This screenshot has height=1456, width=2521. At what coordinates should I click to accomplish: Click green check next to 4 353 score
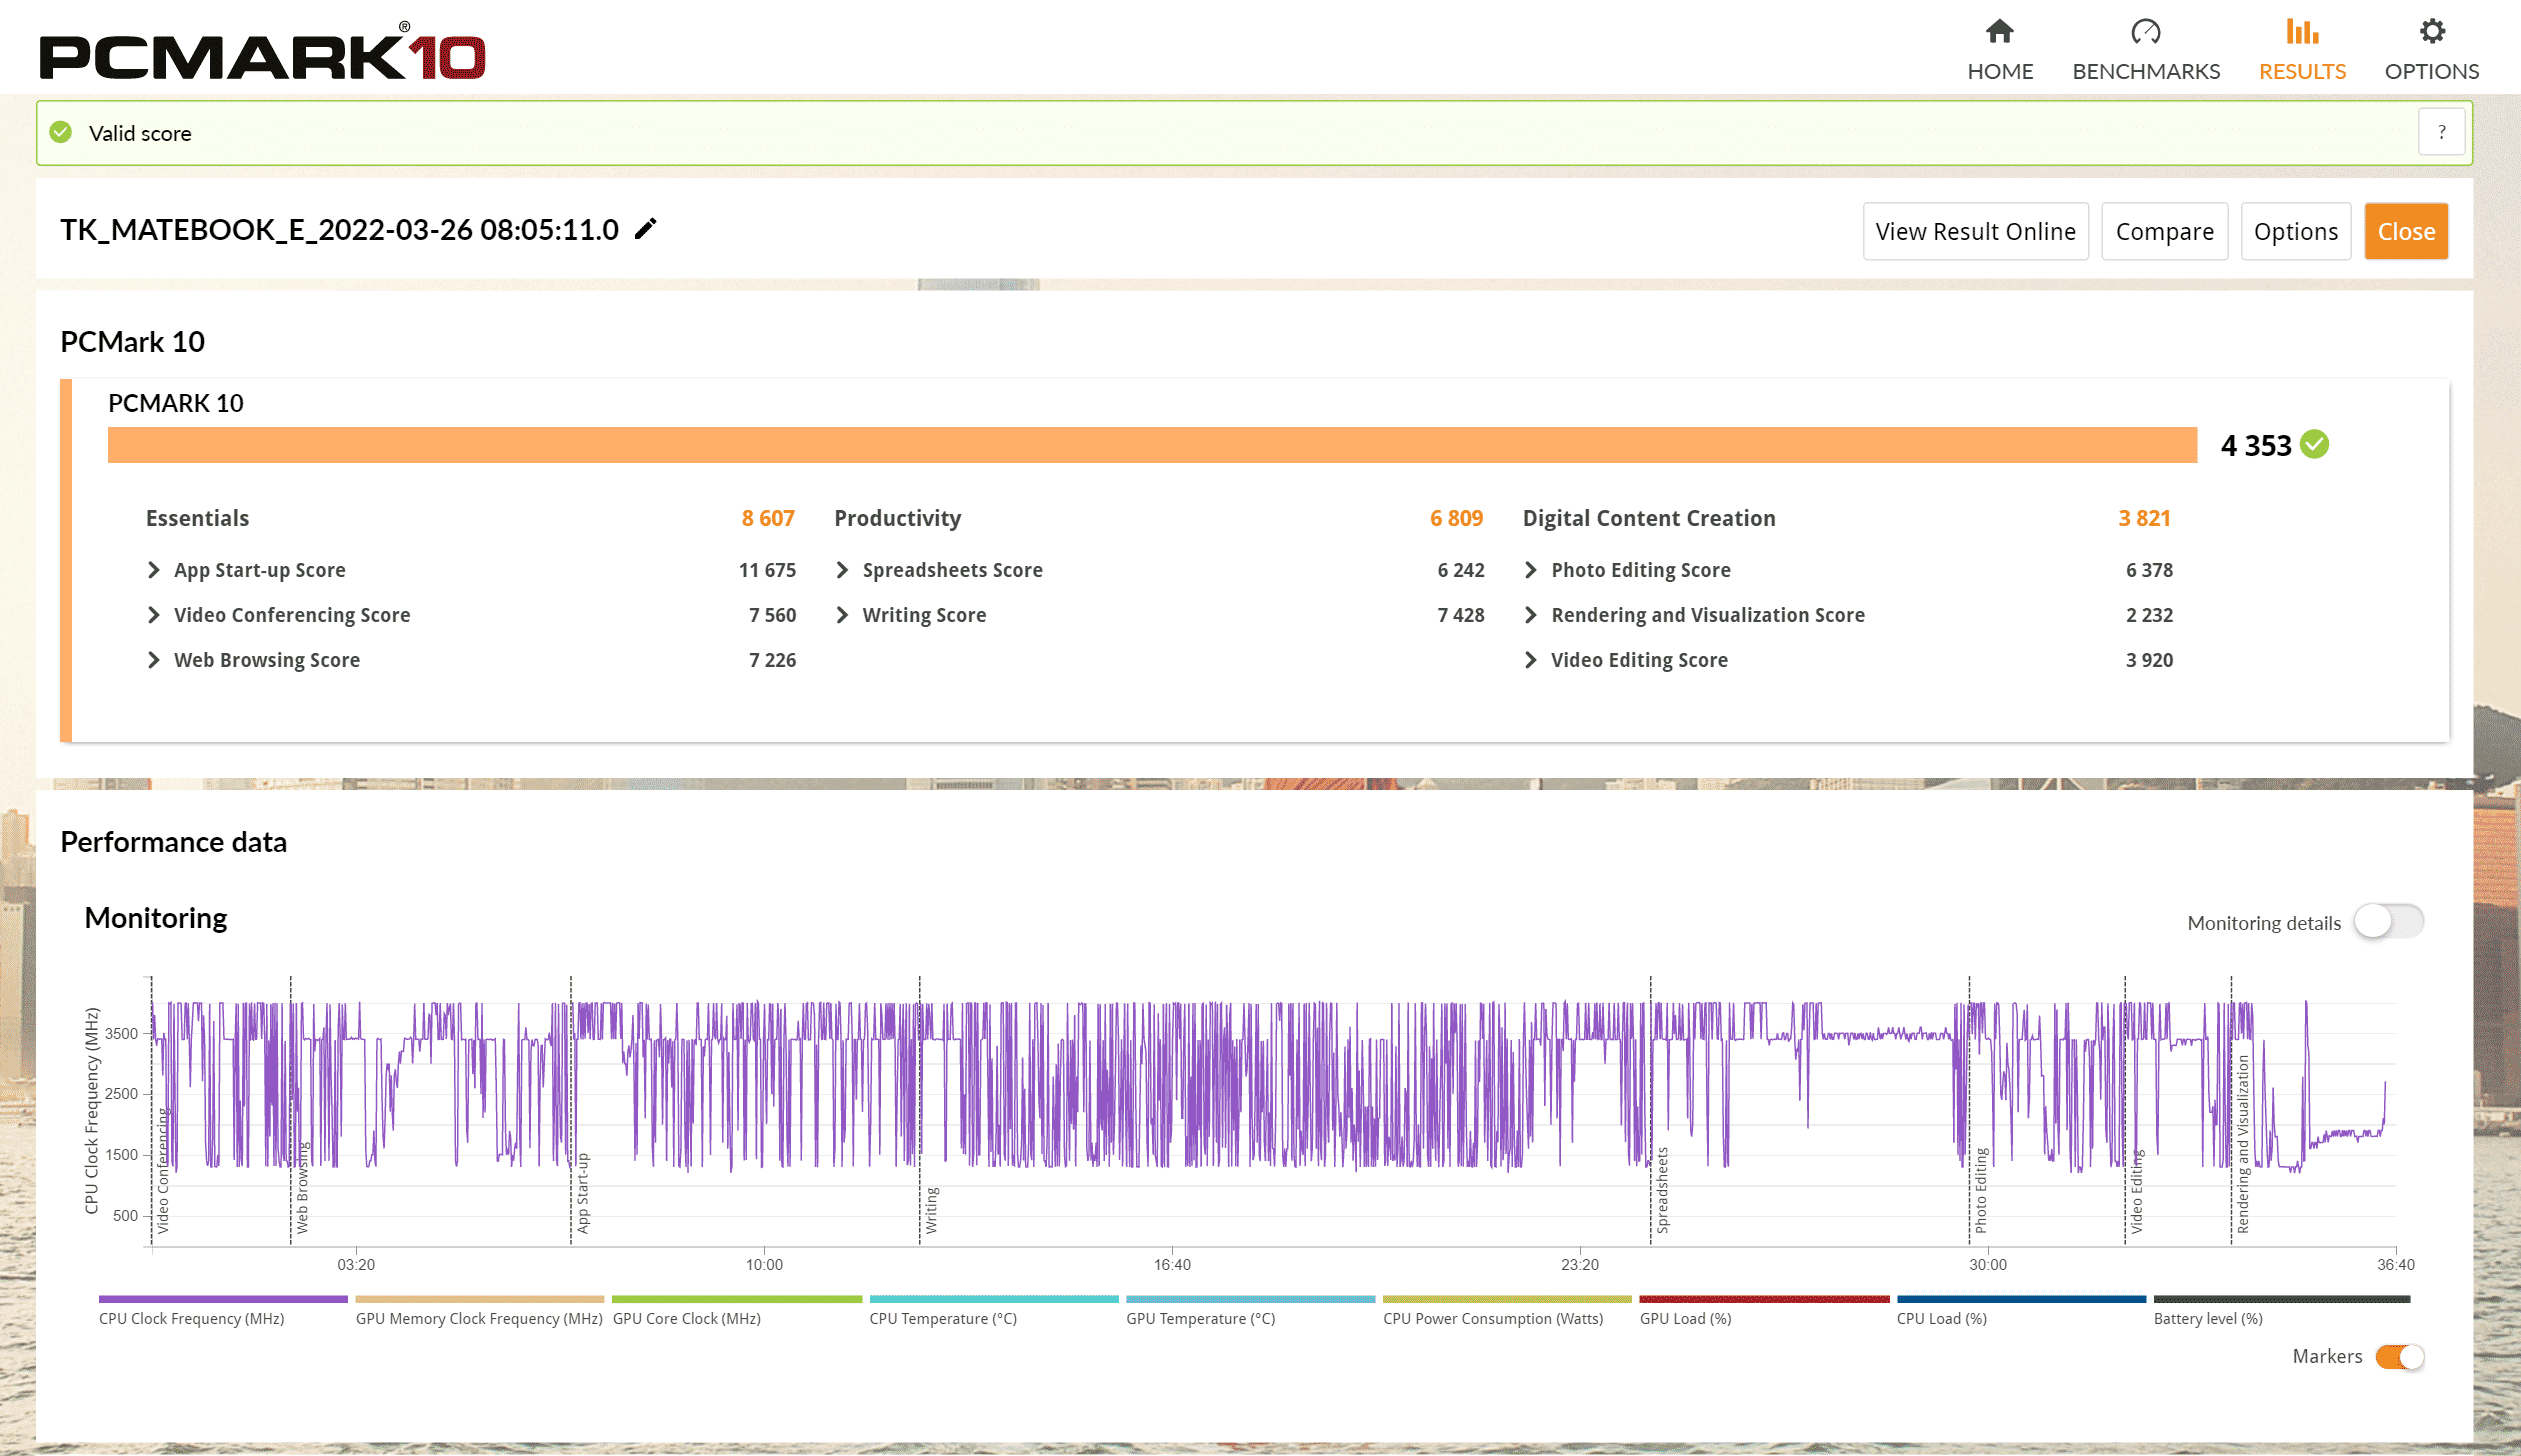(x=2315, y=444)
